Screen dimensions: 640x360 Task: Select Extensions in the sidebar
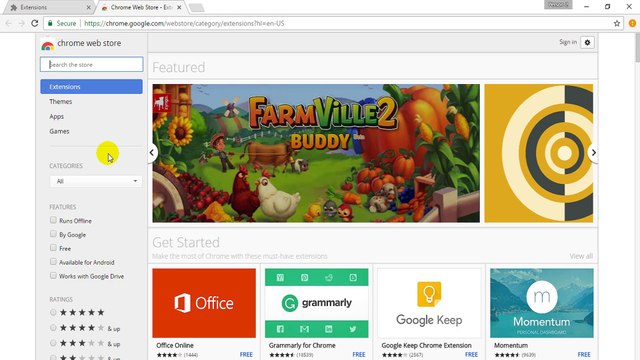point(91,87)
